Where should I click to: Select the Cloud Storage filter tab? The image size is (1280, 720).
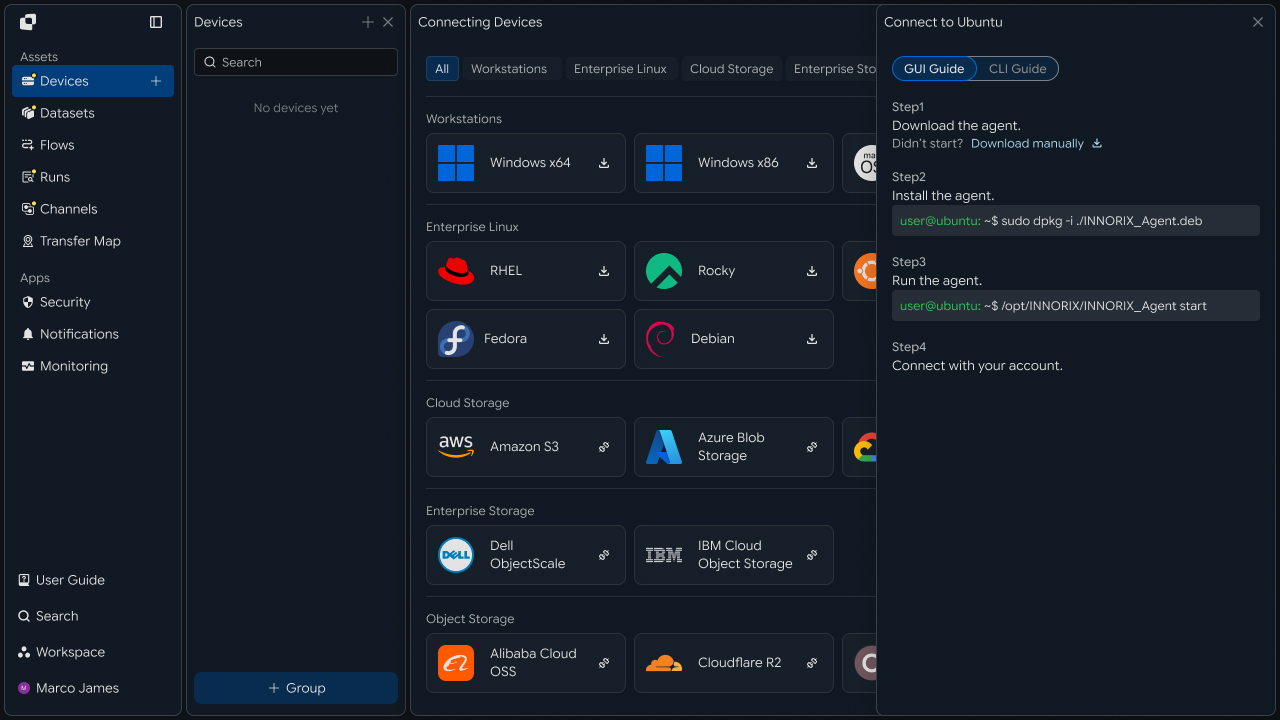point(731,69)
